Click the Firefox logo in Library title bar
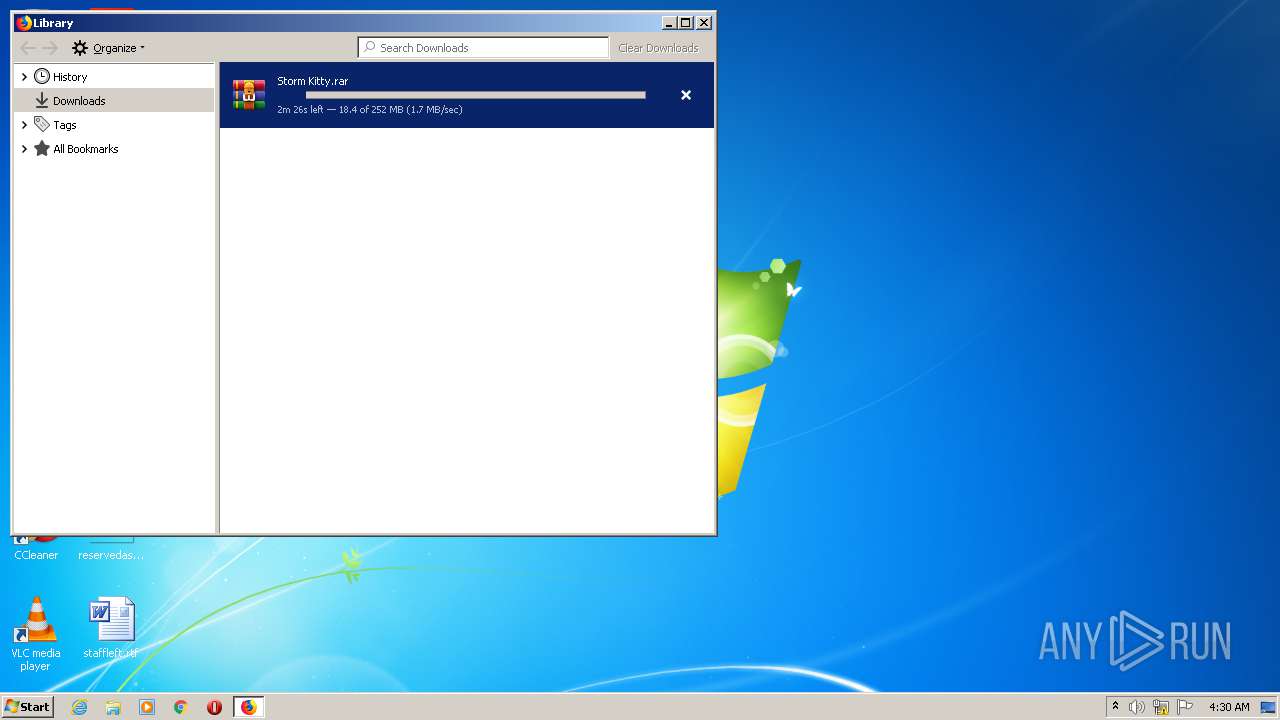The width and height of the screenshot is (1280, 720). click(x=24, y=22)
